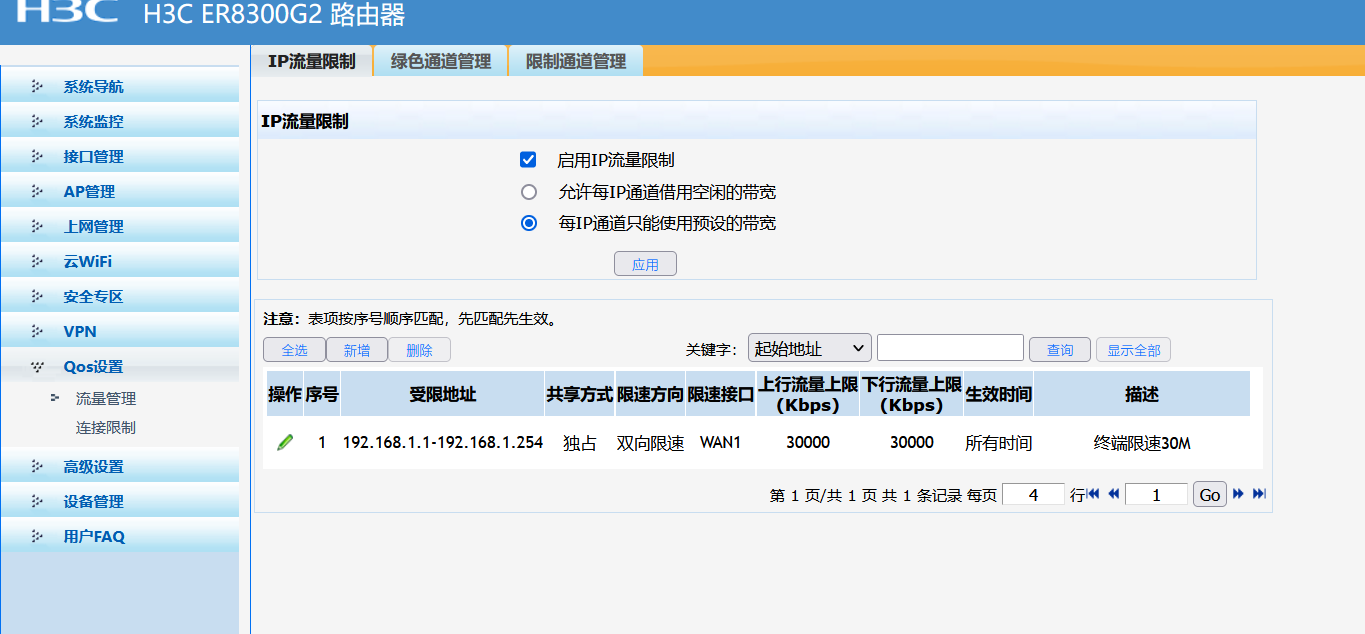Click the arrow icon beside 高级设置
Screen dimensions: 1365x634
click(38, 466)
